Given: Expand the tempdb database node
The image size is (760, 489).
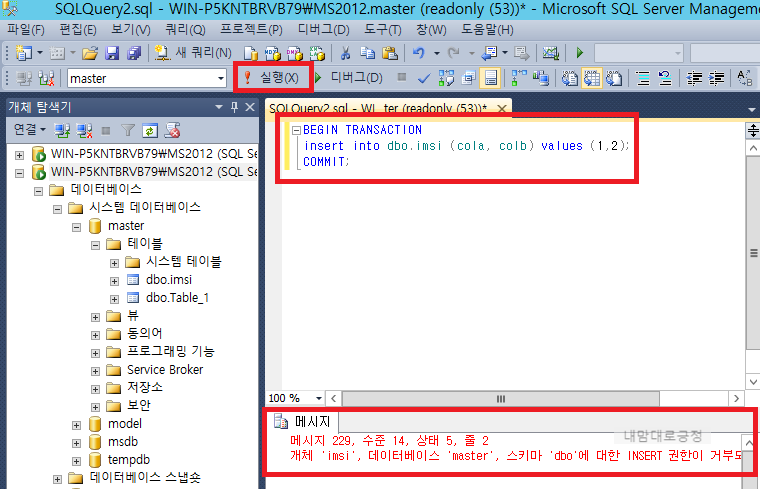Looking at the screenshot, I should (x=77, y=461).
